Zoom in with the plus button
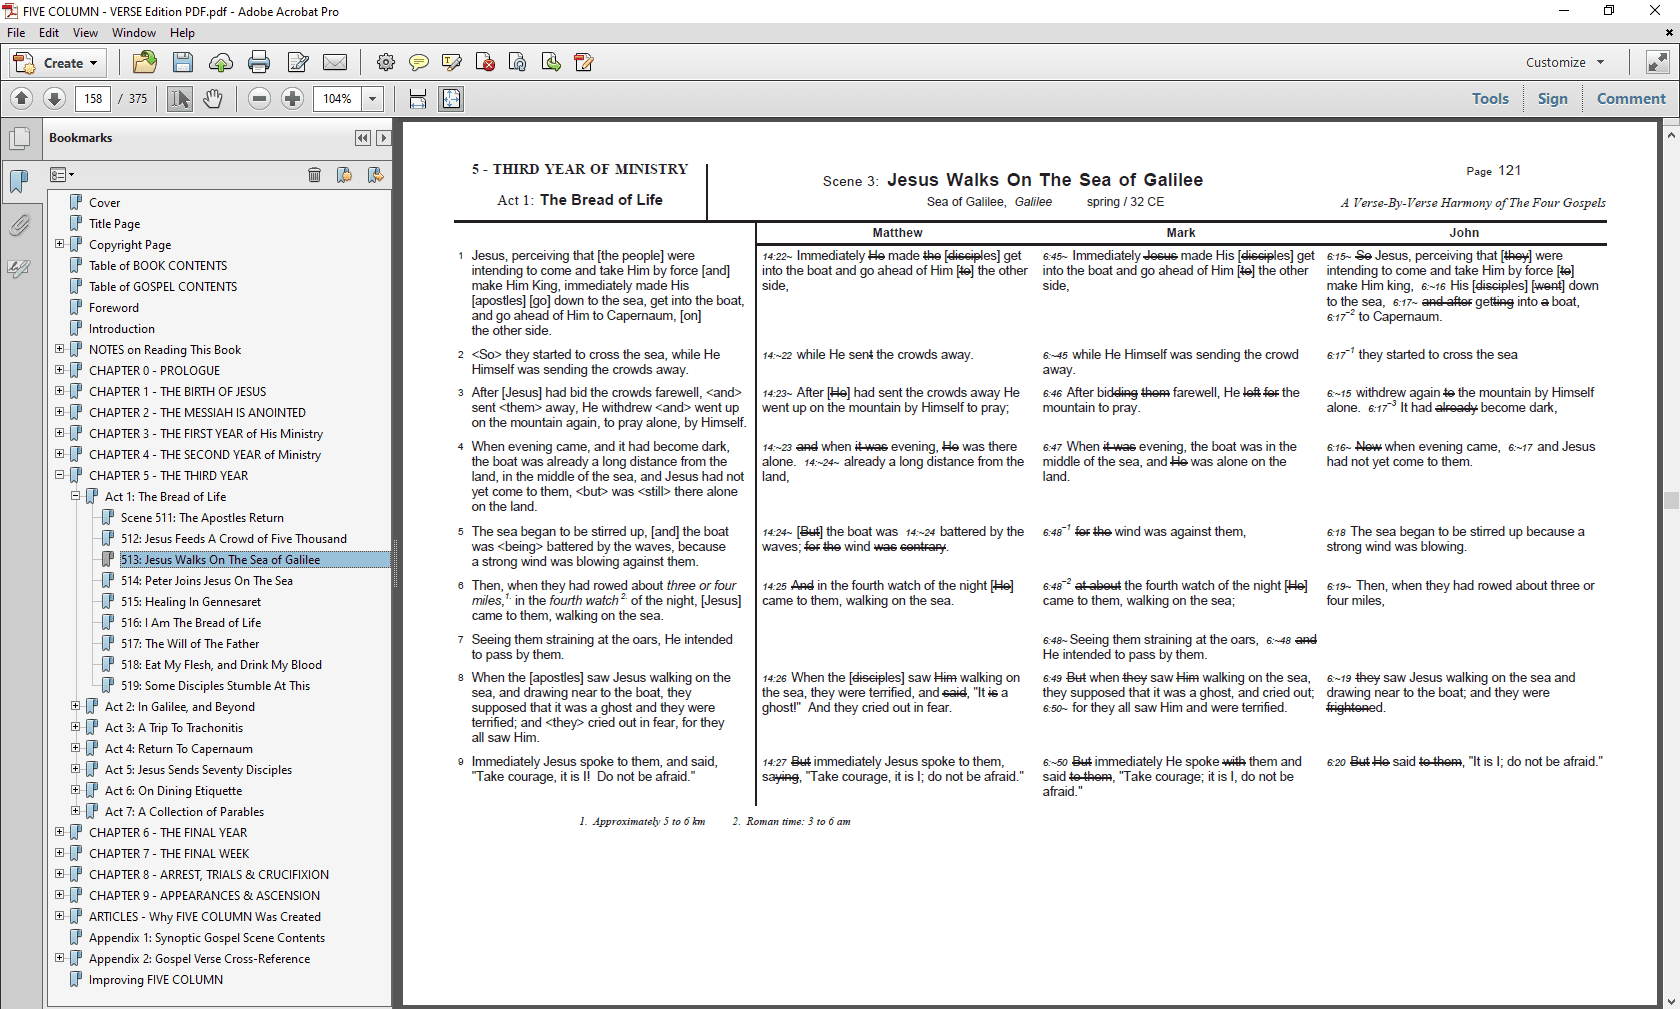The height and width of the screenshot is (1009, 1680). coord(293,99)
